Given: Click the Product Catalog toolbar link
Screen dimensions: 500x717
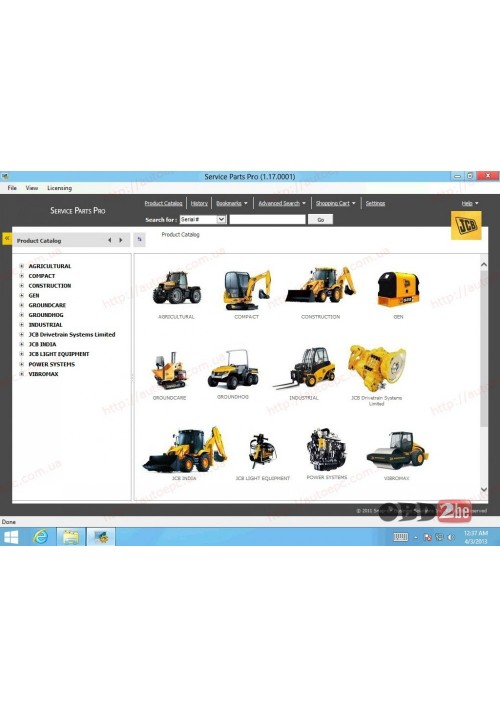Looking at the screenshot, I should (163, 203).
